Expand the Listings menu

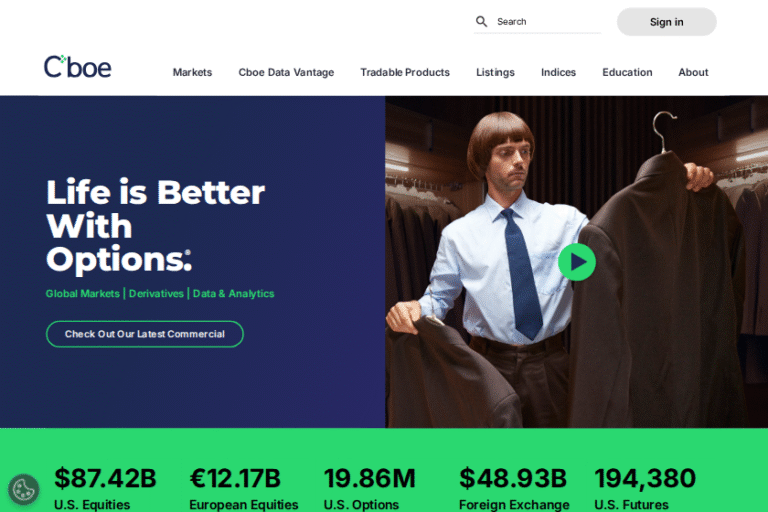(x=495, y=73)
